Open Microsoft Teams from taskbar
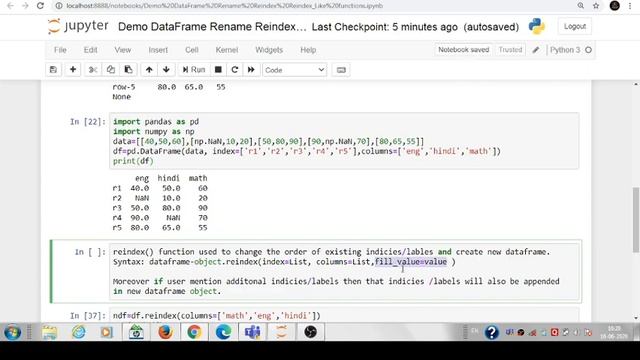Screen dimensions: 640x360 pos(253,332)
